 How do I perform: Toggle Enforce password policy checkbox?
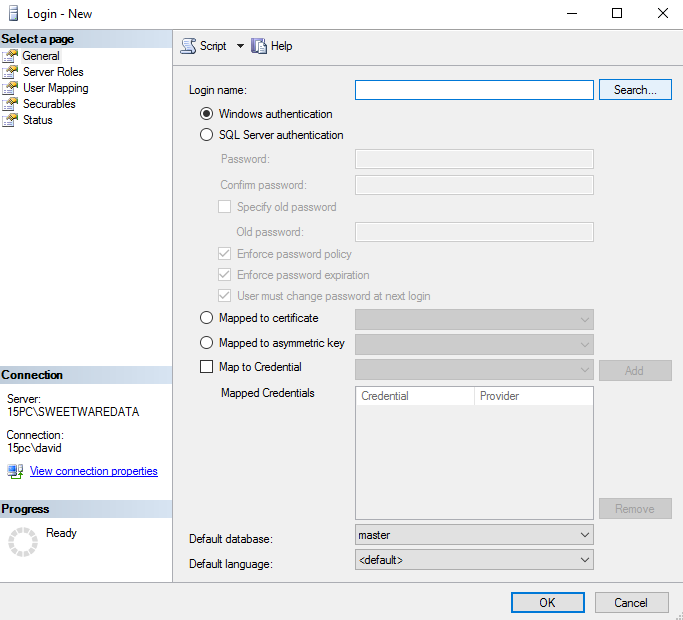point(224,254)
